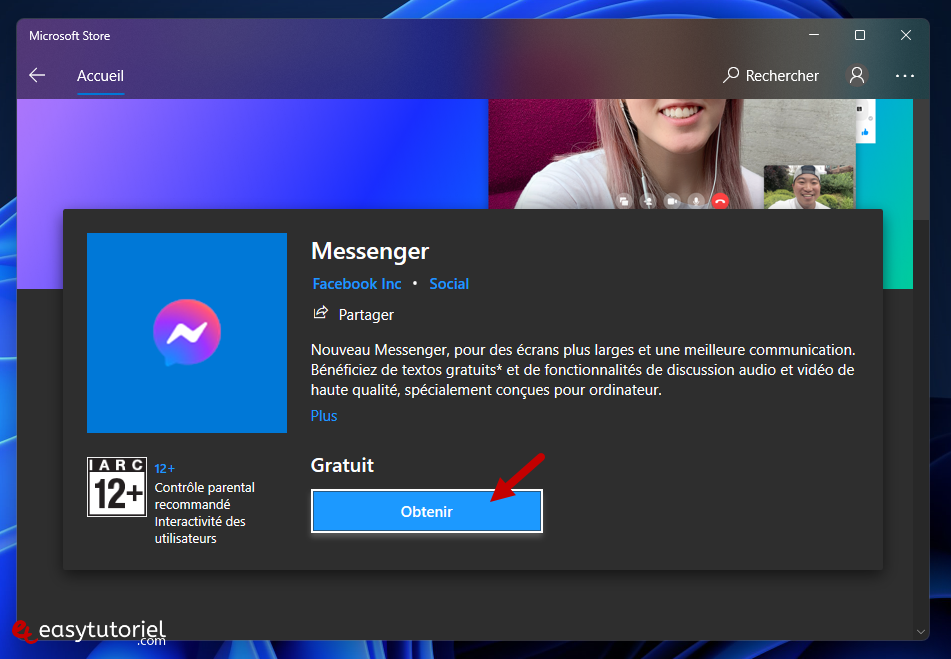The width and height of the screenshot is (951, 659).
Task: Open the 12+ age rating link
Action: click(164, 469)
